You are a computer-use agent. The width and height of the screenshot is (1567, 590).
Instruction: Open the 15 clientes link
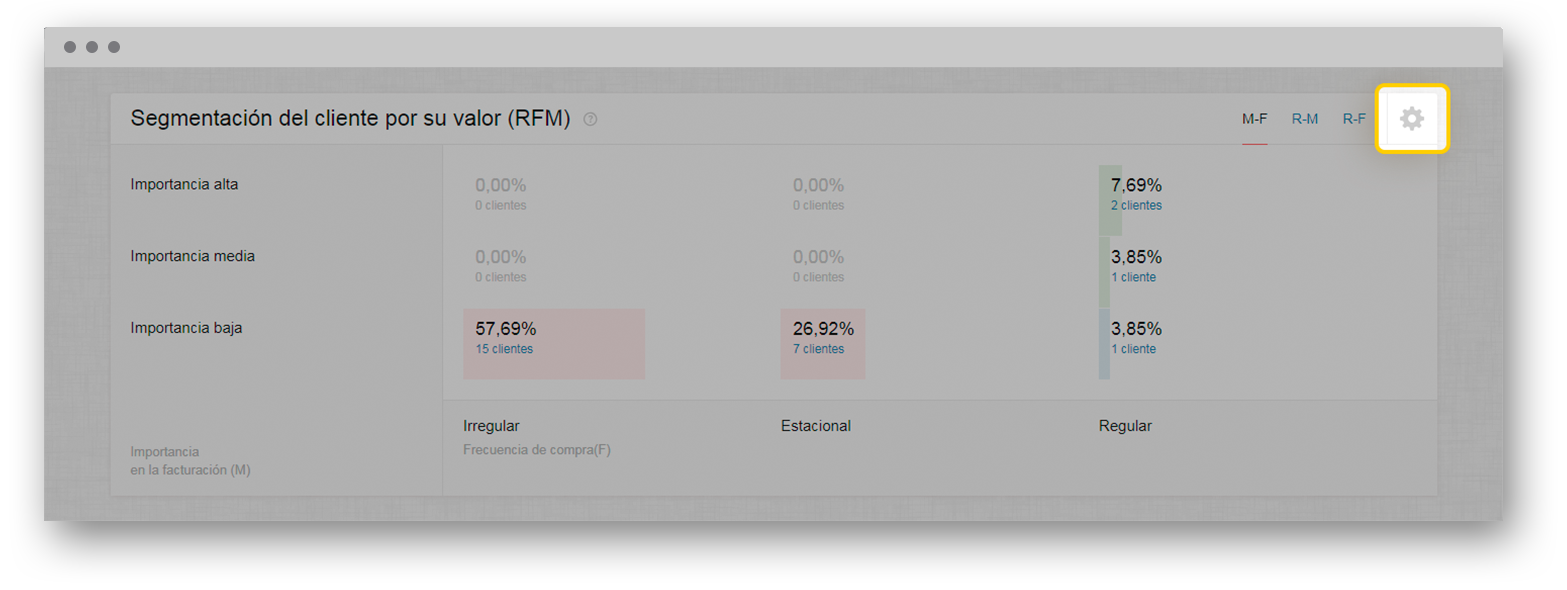tap(504, 349)
